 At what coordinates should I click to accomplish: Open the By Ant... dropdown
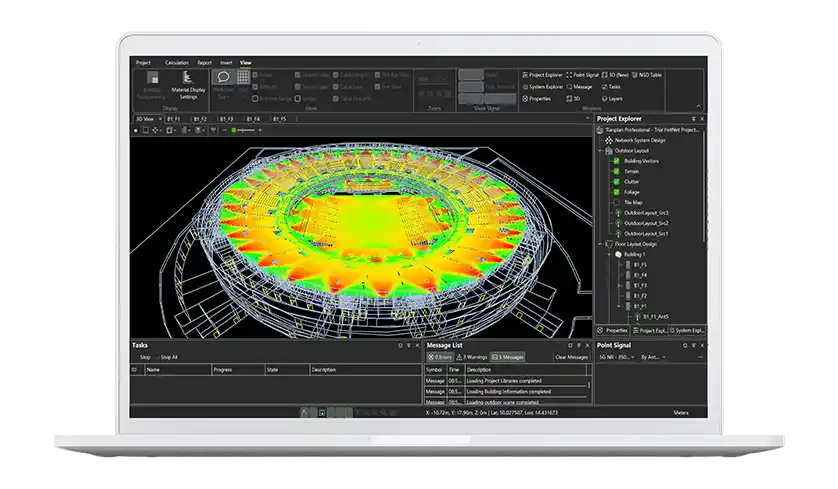pyautogui.click(x=653, y=357)
